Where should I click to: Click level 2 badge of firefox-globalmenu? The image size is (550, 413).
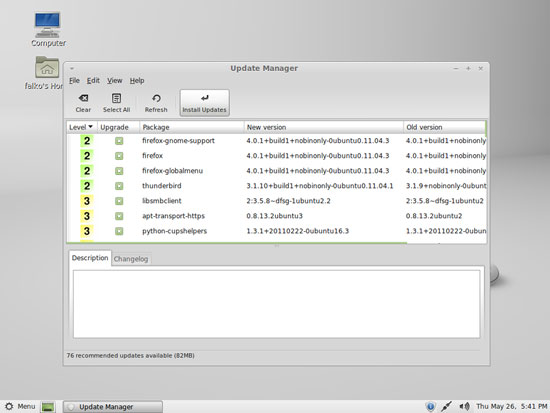(87, 171)
